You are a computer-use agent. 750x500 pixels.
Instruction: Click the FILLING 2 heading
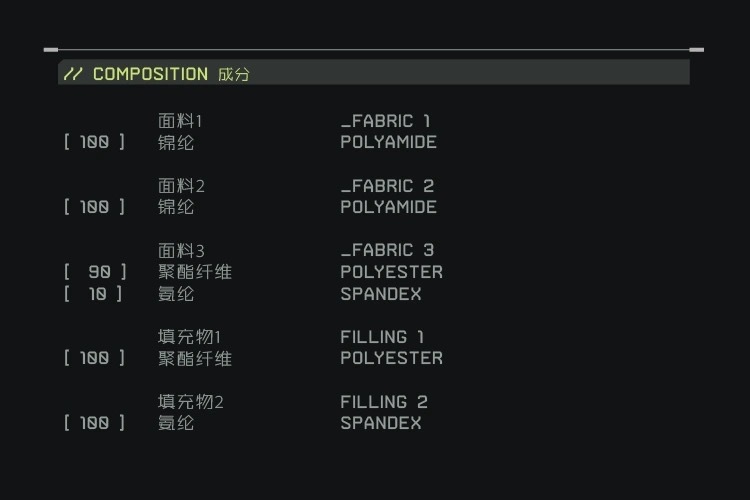(383, 402)
